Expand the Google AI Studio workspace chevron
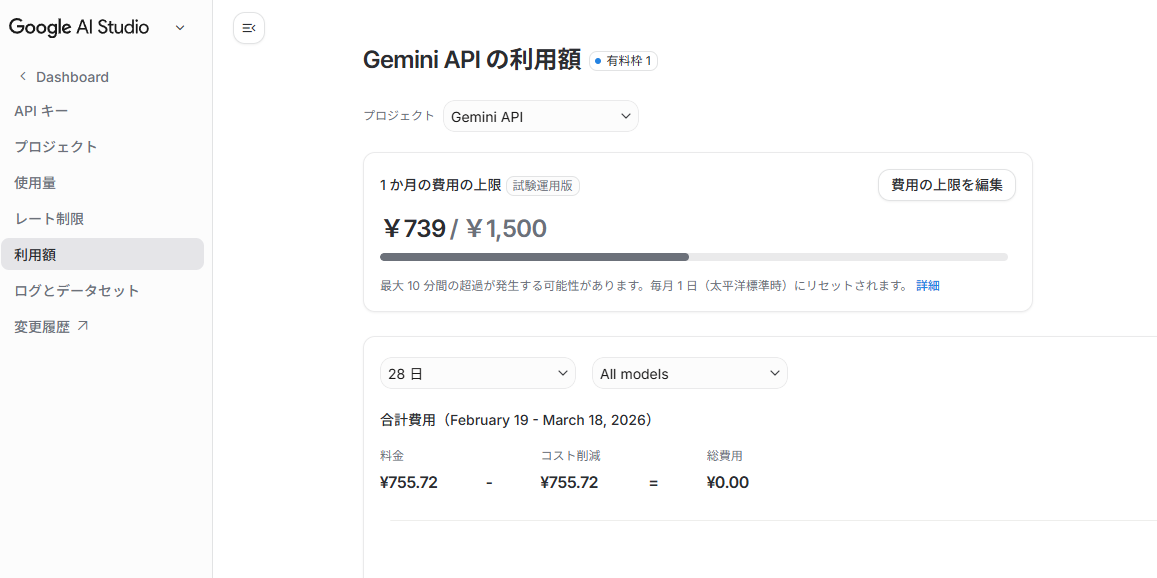Screen dimensions: 1157x578 pos(178,28)
